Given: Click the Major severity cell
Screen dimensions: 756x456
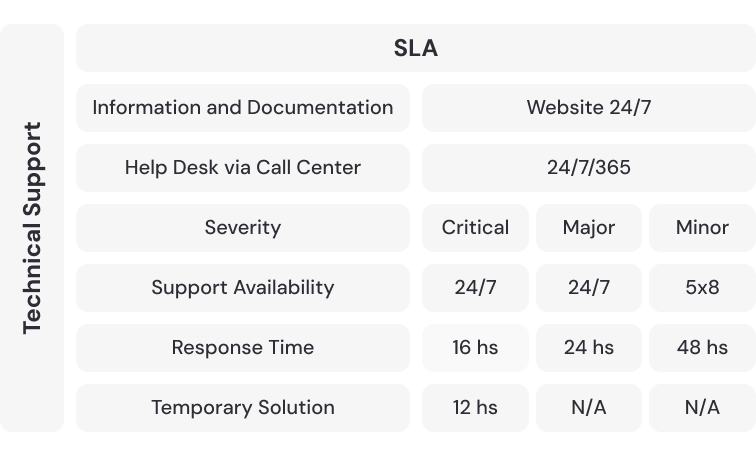Looking at the screenshot, I should coord(588,227).
